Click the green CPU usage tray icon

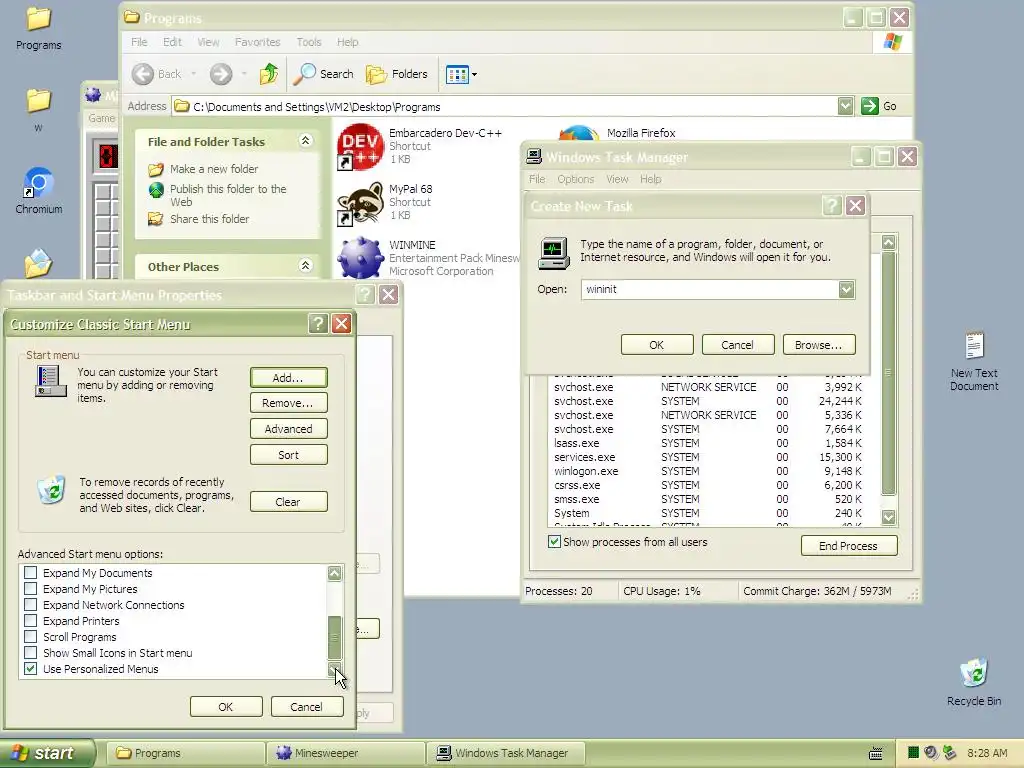913,753
